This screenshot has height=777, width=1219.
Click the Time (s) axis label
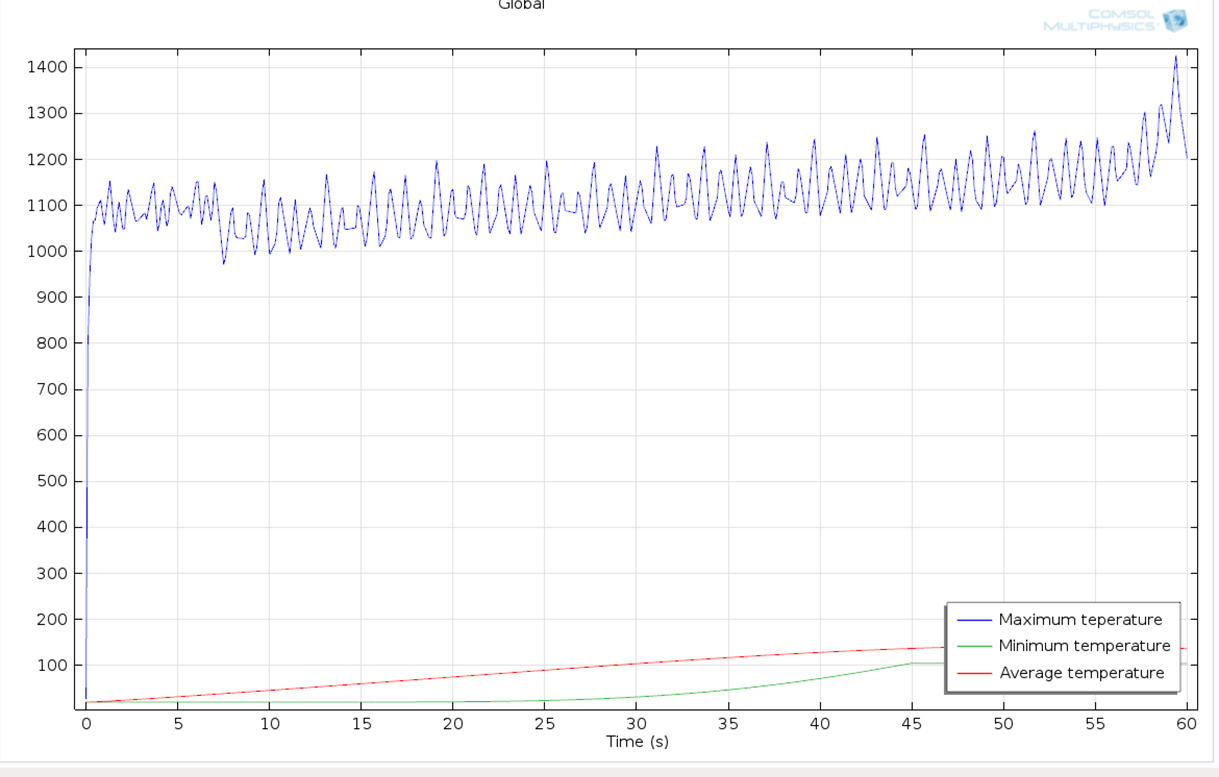click(637, 742)
